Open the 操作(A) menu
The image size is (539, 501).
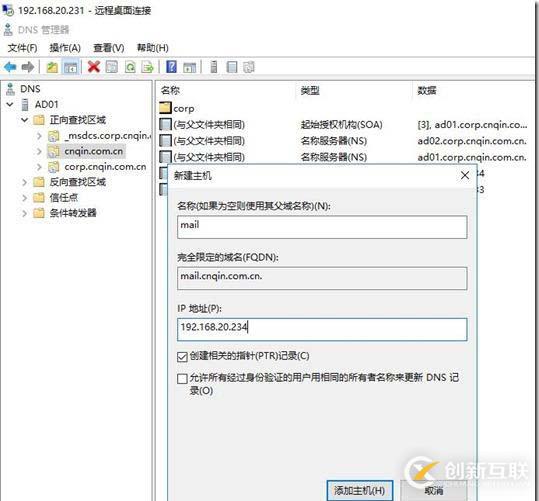click(x=65, y=48)
